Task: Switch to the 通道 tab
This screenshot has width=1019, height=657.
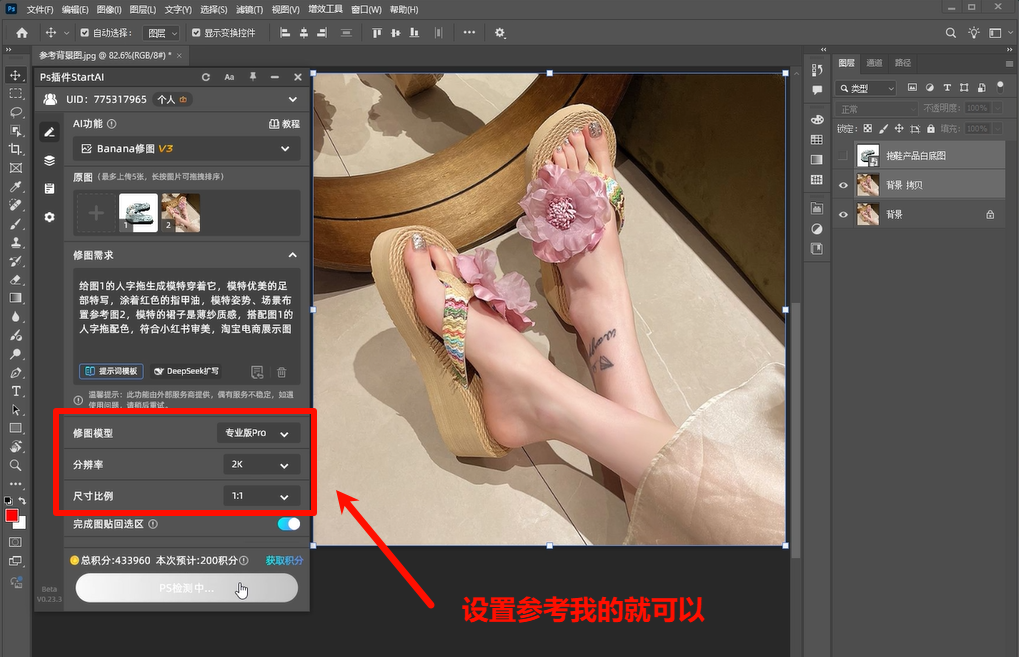Action: pyautogui.click(x=873, y=62)
